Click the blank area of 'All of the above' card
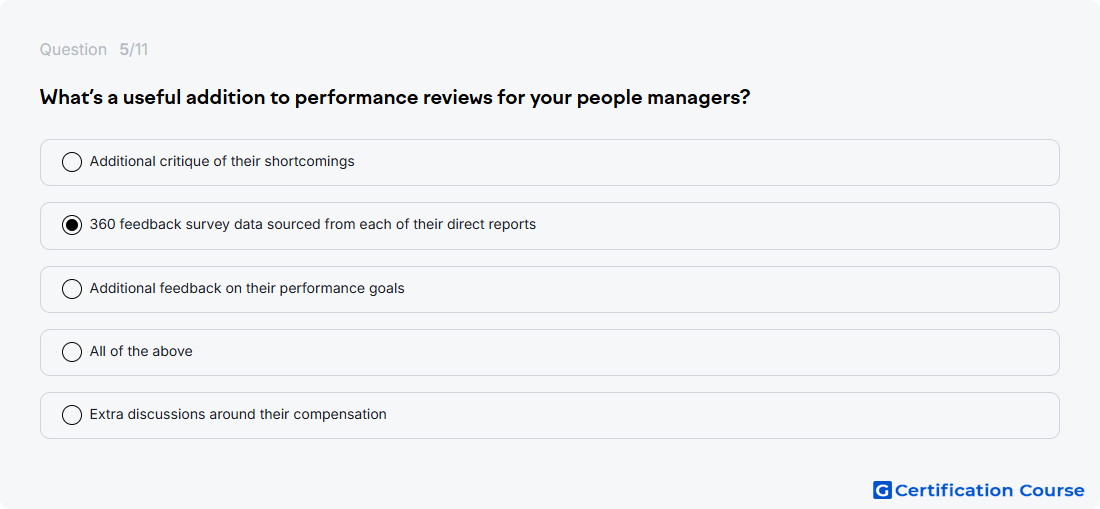 (x=624, y=352)
